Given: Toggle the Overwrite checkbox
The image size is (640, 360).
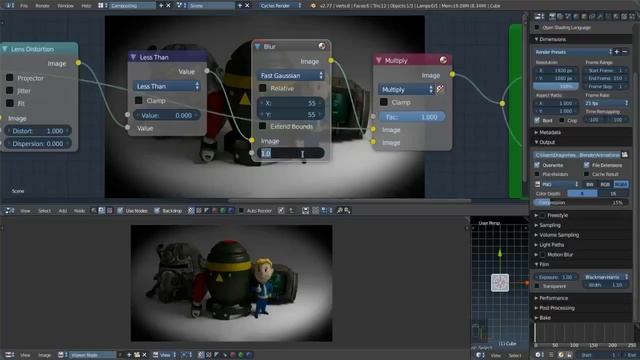Looking at the screenshot, I should point(537,165).
